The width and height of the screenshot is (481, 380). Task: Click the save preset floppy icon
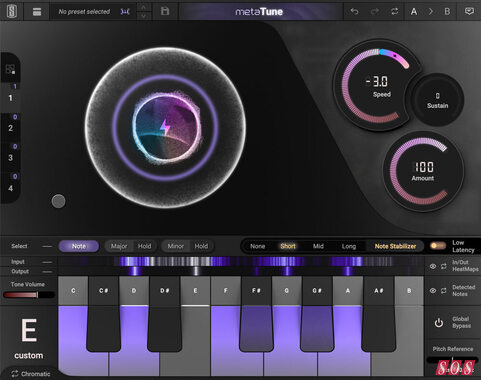click(x=165, y=11)
